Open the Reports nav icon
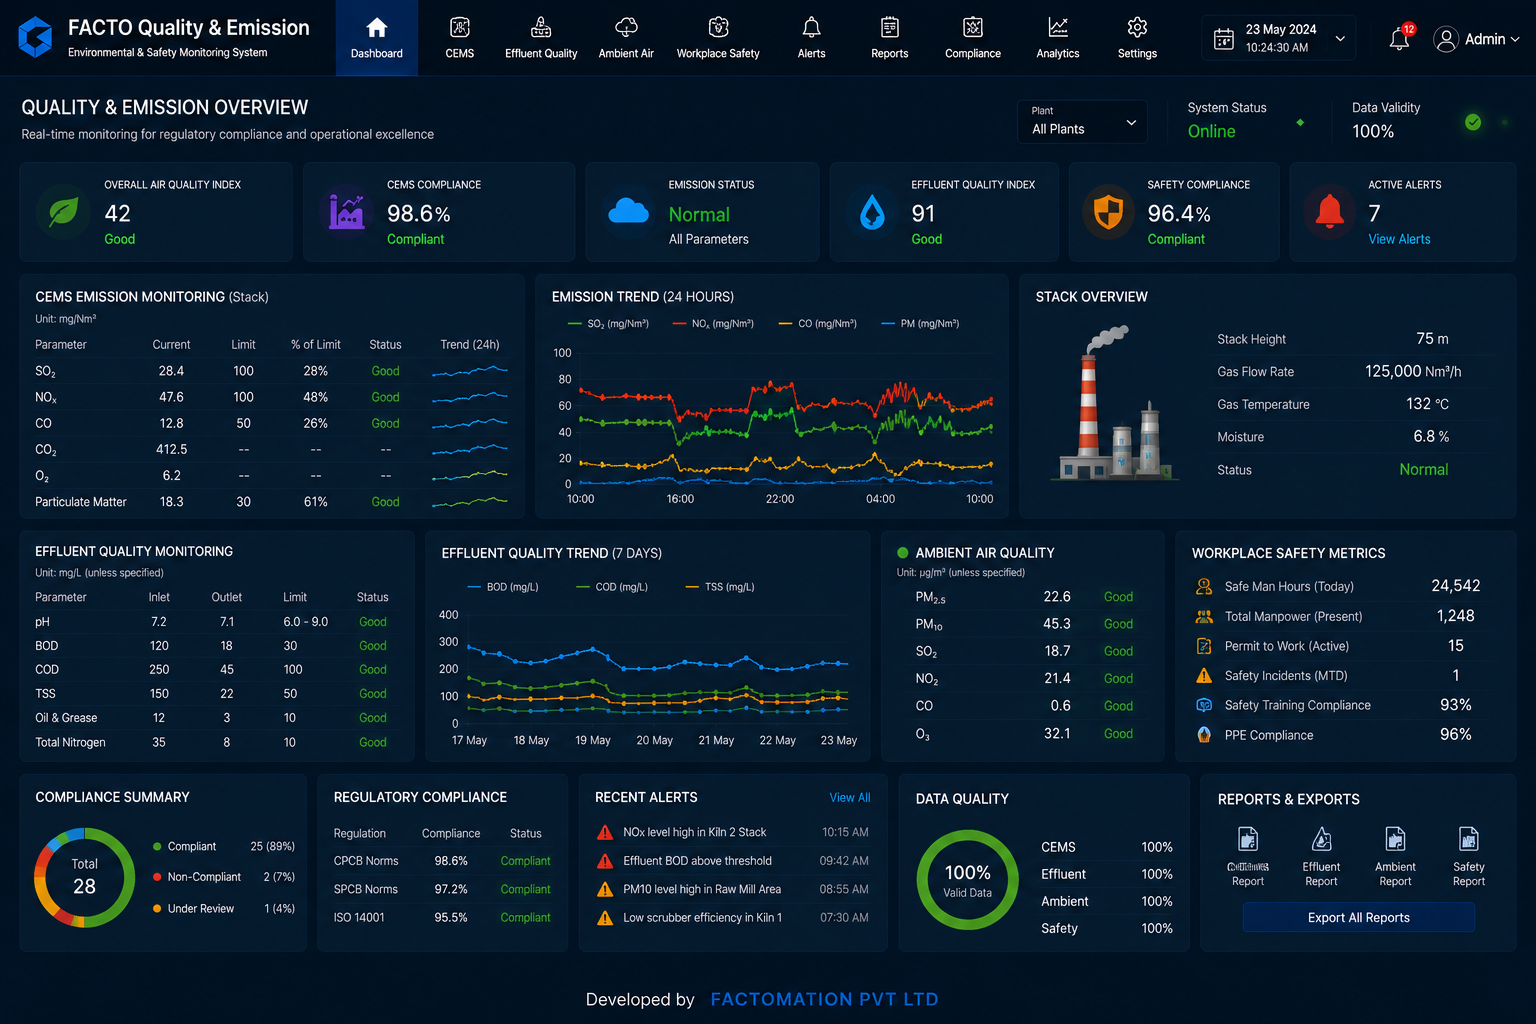Viewport: 1536px width, 1024px height. (x=889, y=27)
